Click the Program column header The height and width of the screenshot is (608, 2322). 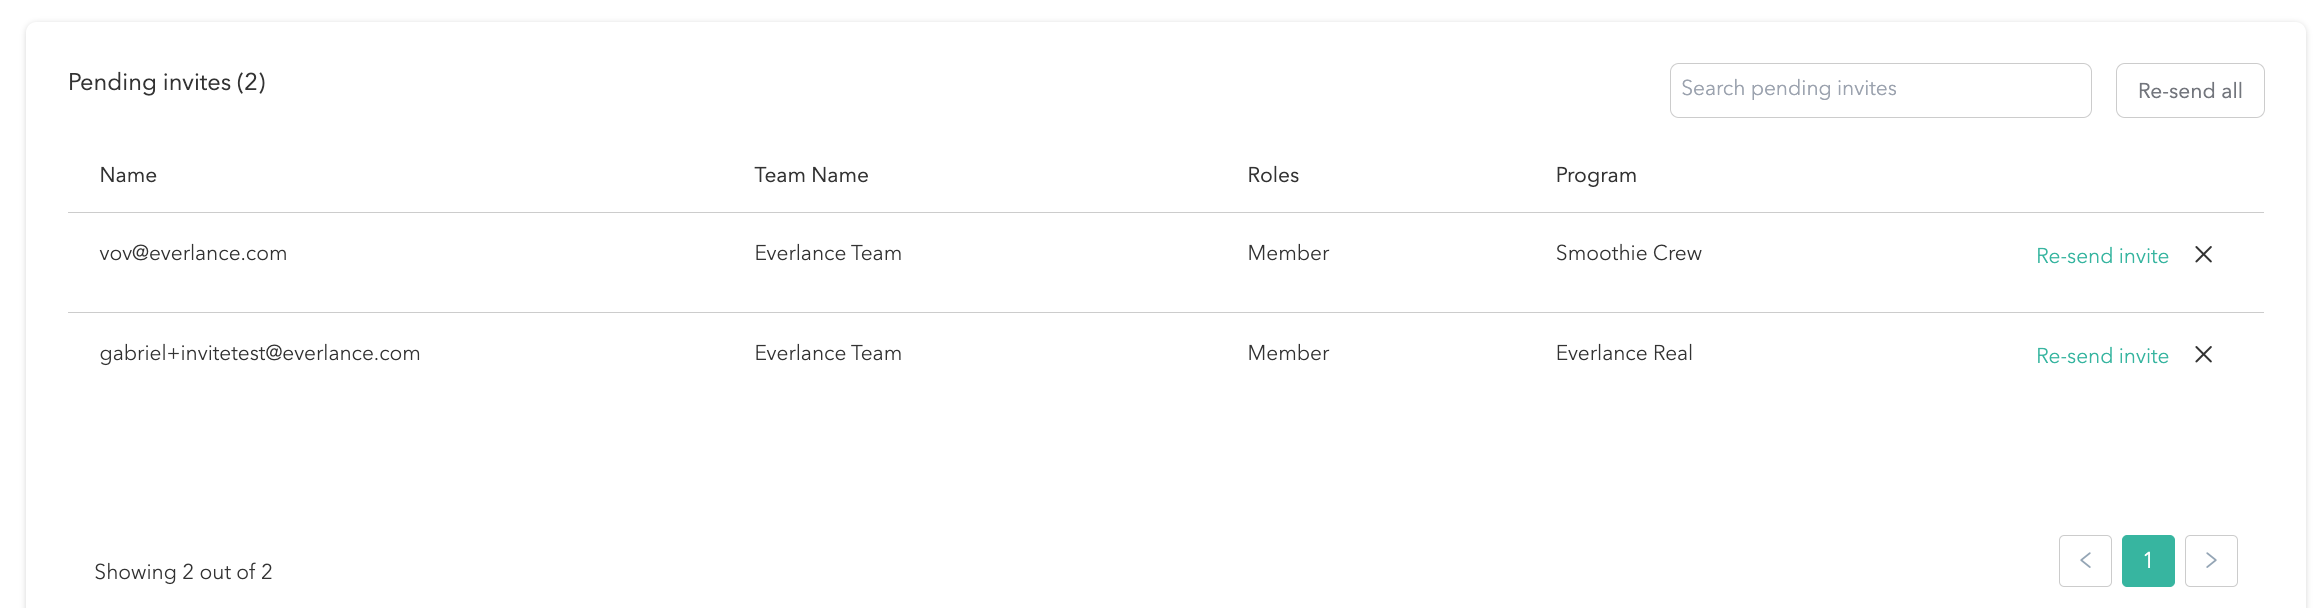1596,175
